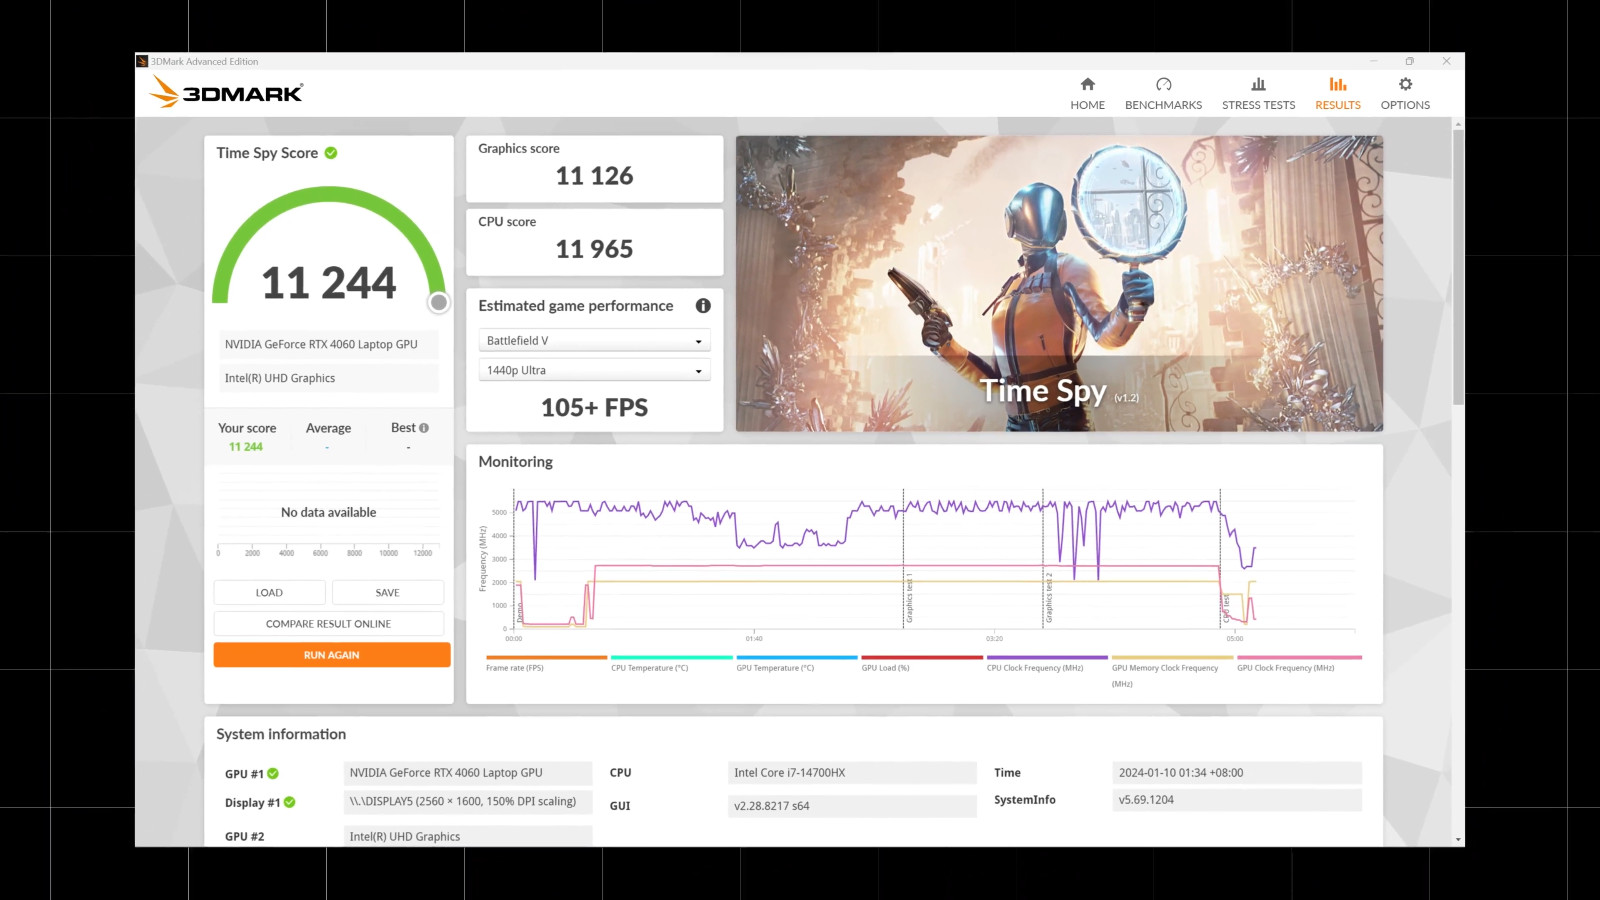Click the 3DMark logo
This screenshot has width=1600, height=900.
(x=226, y=92)
